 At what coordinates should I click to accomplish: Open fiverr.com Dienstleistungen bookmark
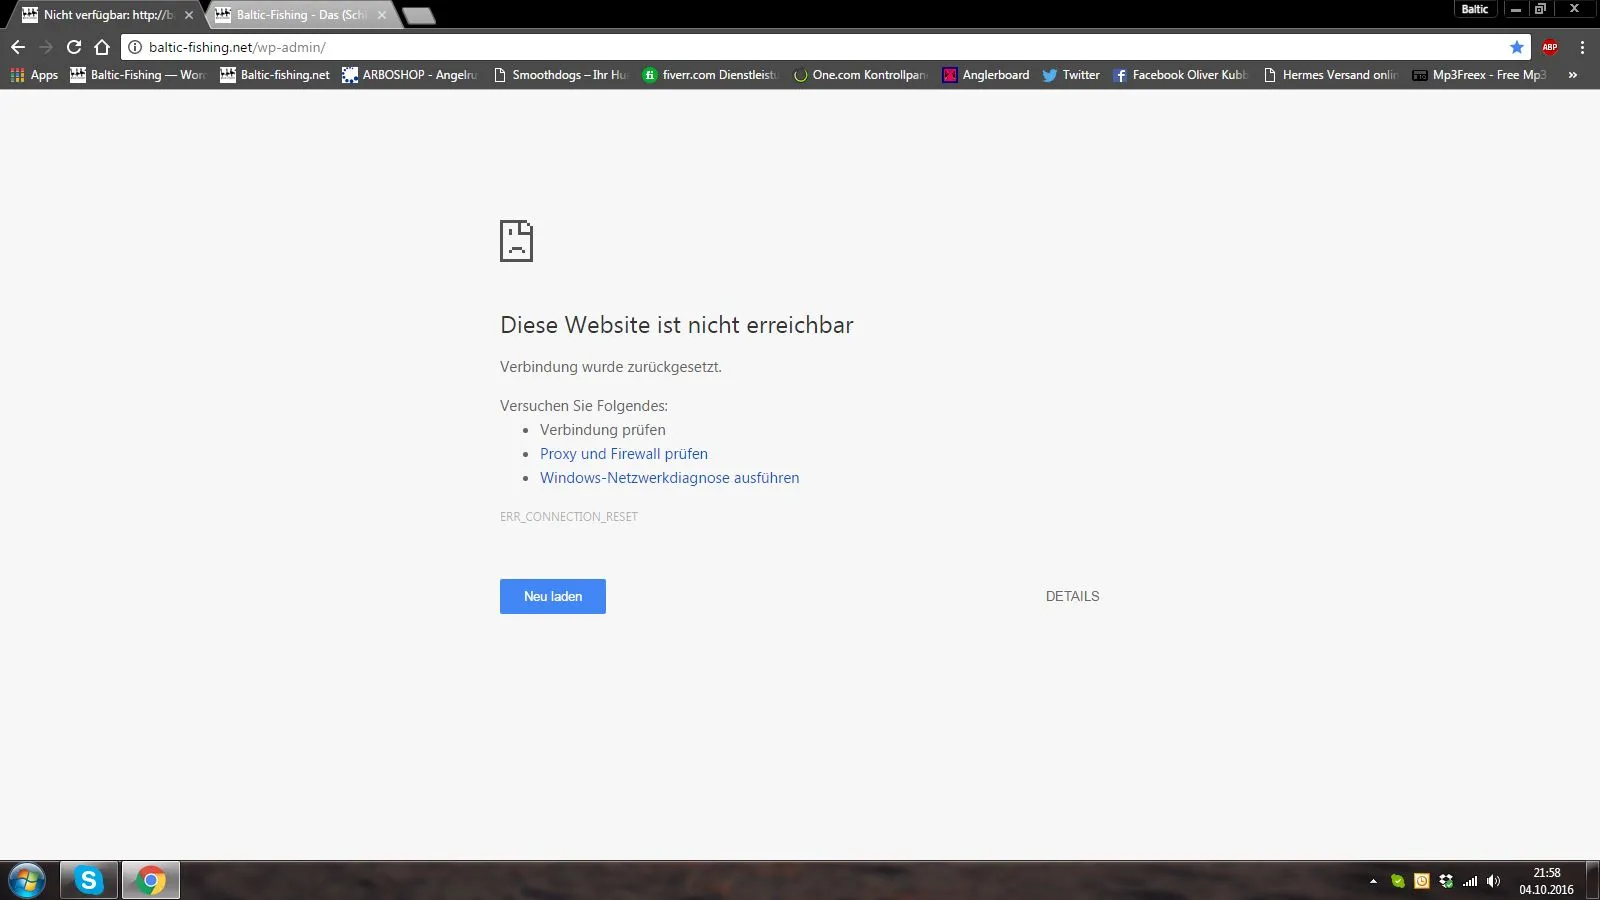point(710,75)
